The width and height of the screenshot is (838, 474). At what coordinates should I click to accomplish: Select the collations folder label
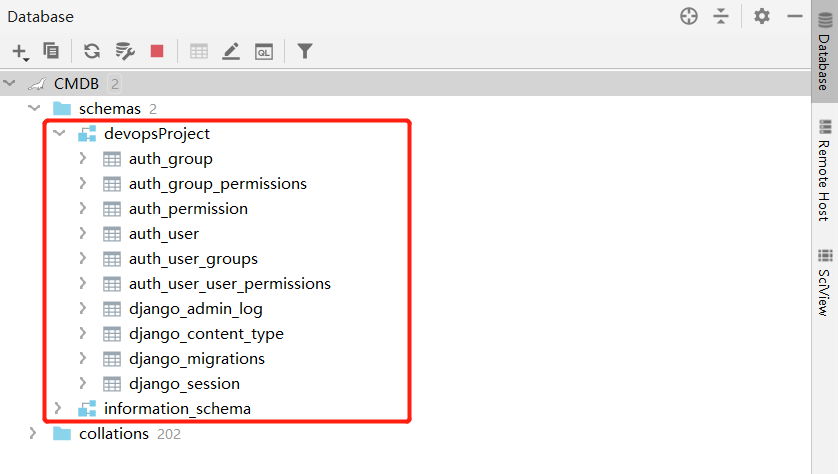pyautogui.click(x=114, y=434)
